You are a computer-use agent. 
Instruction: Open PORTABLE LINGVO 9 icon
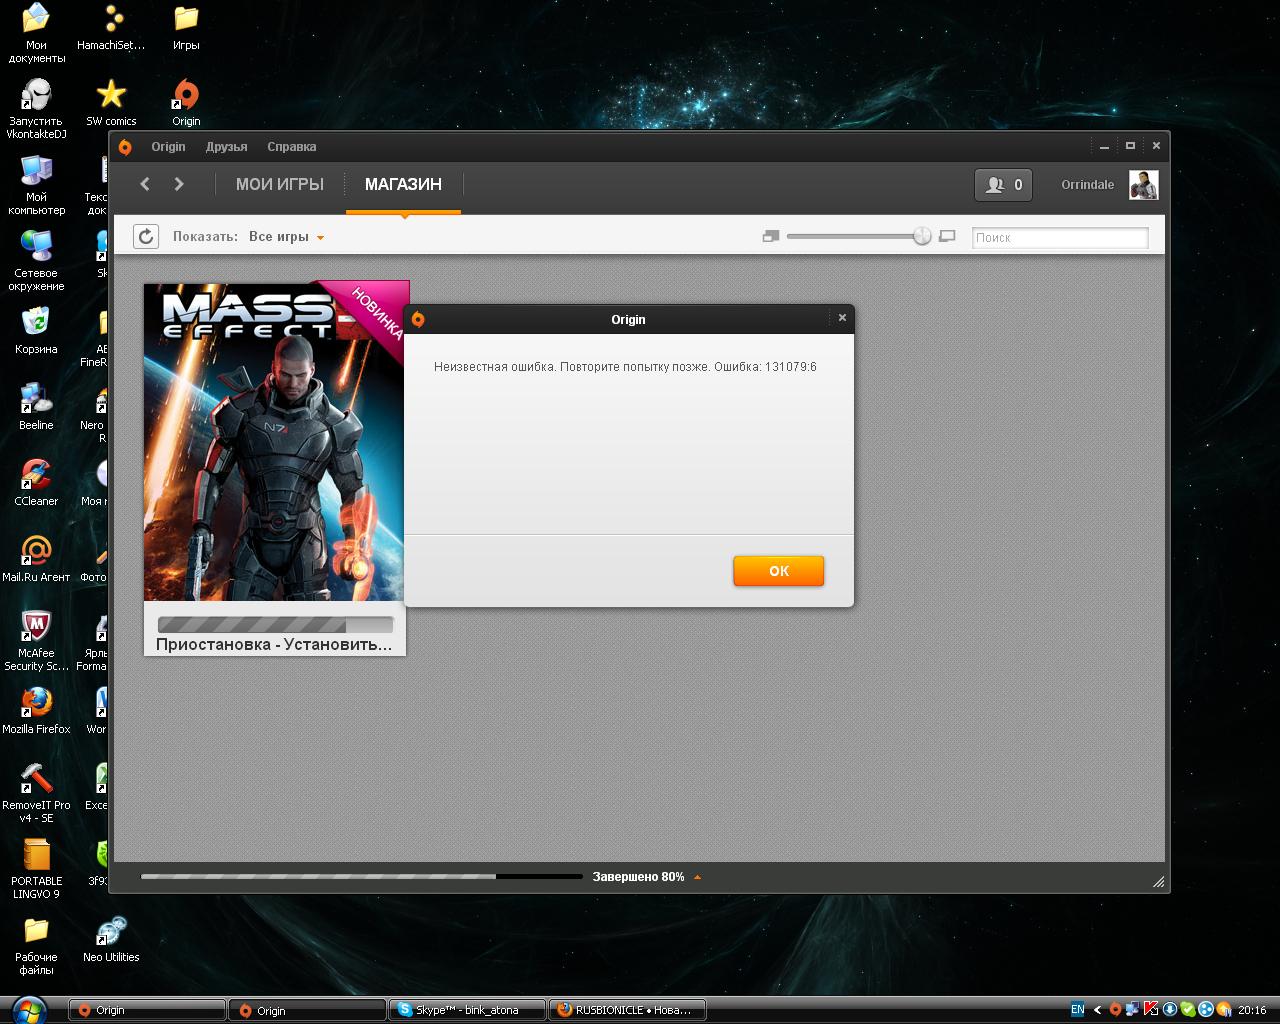point(36,869)
